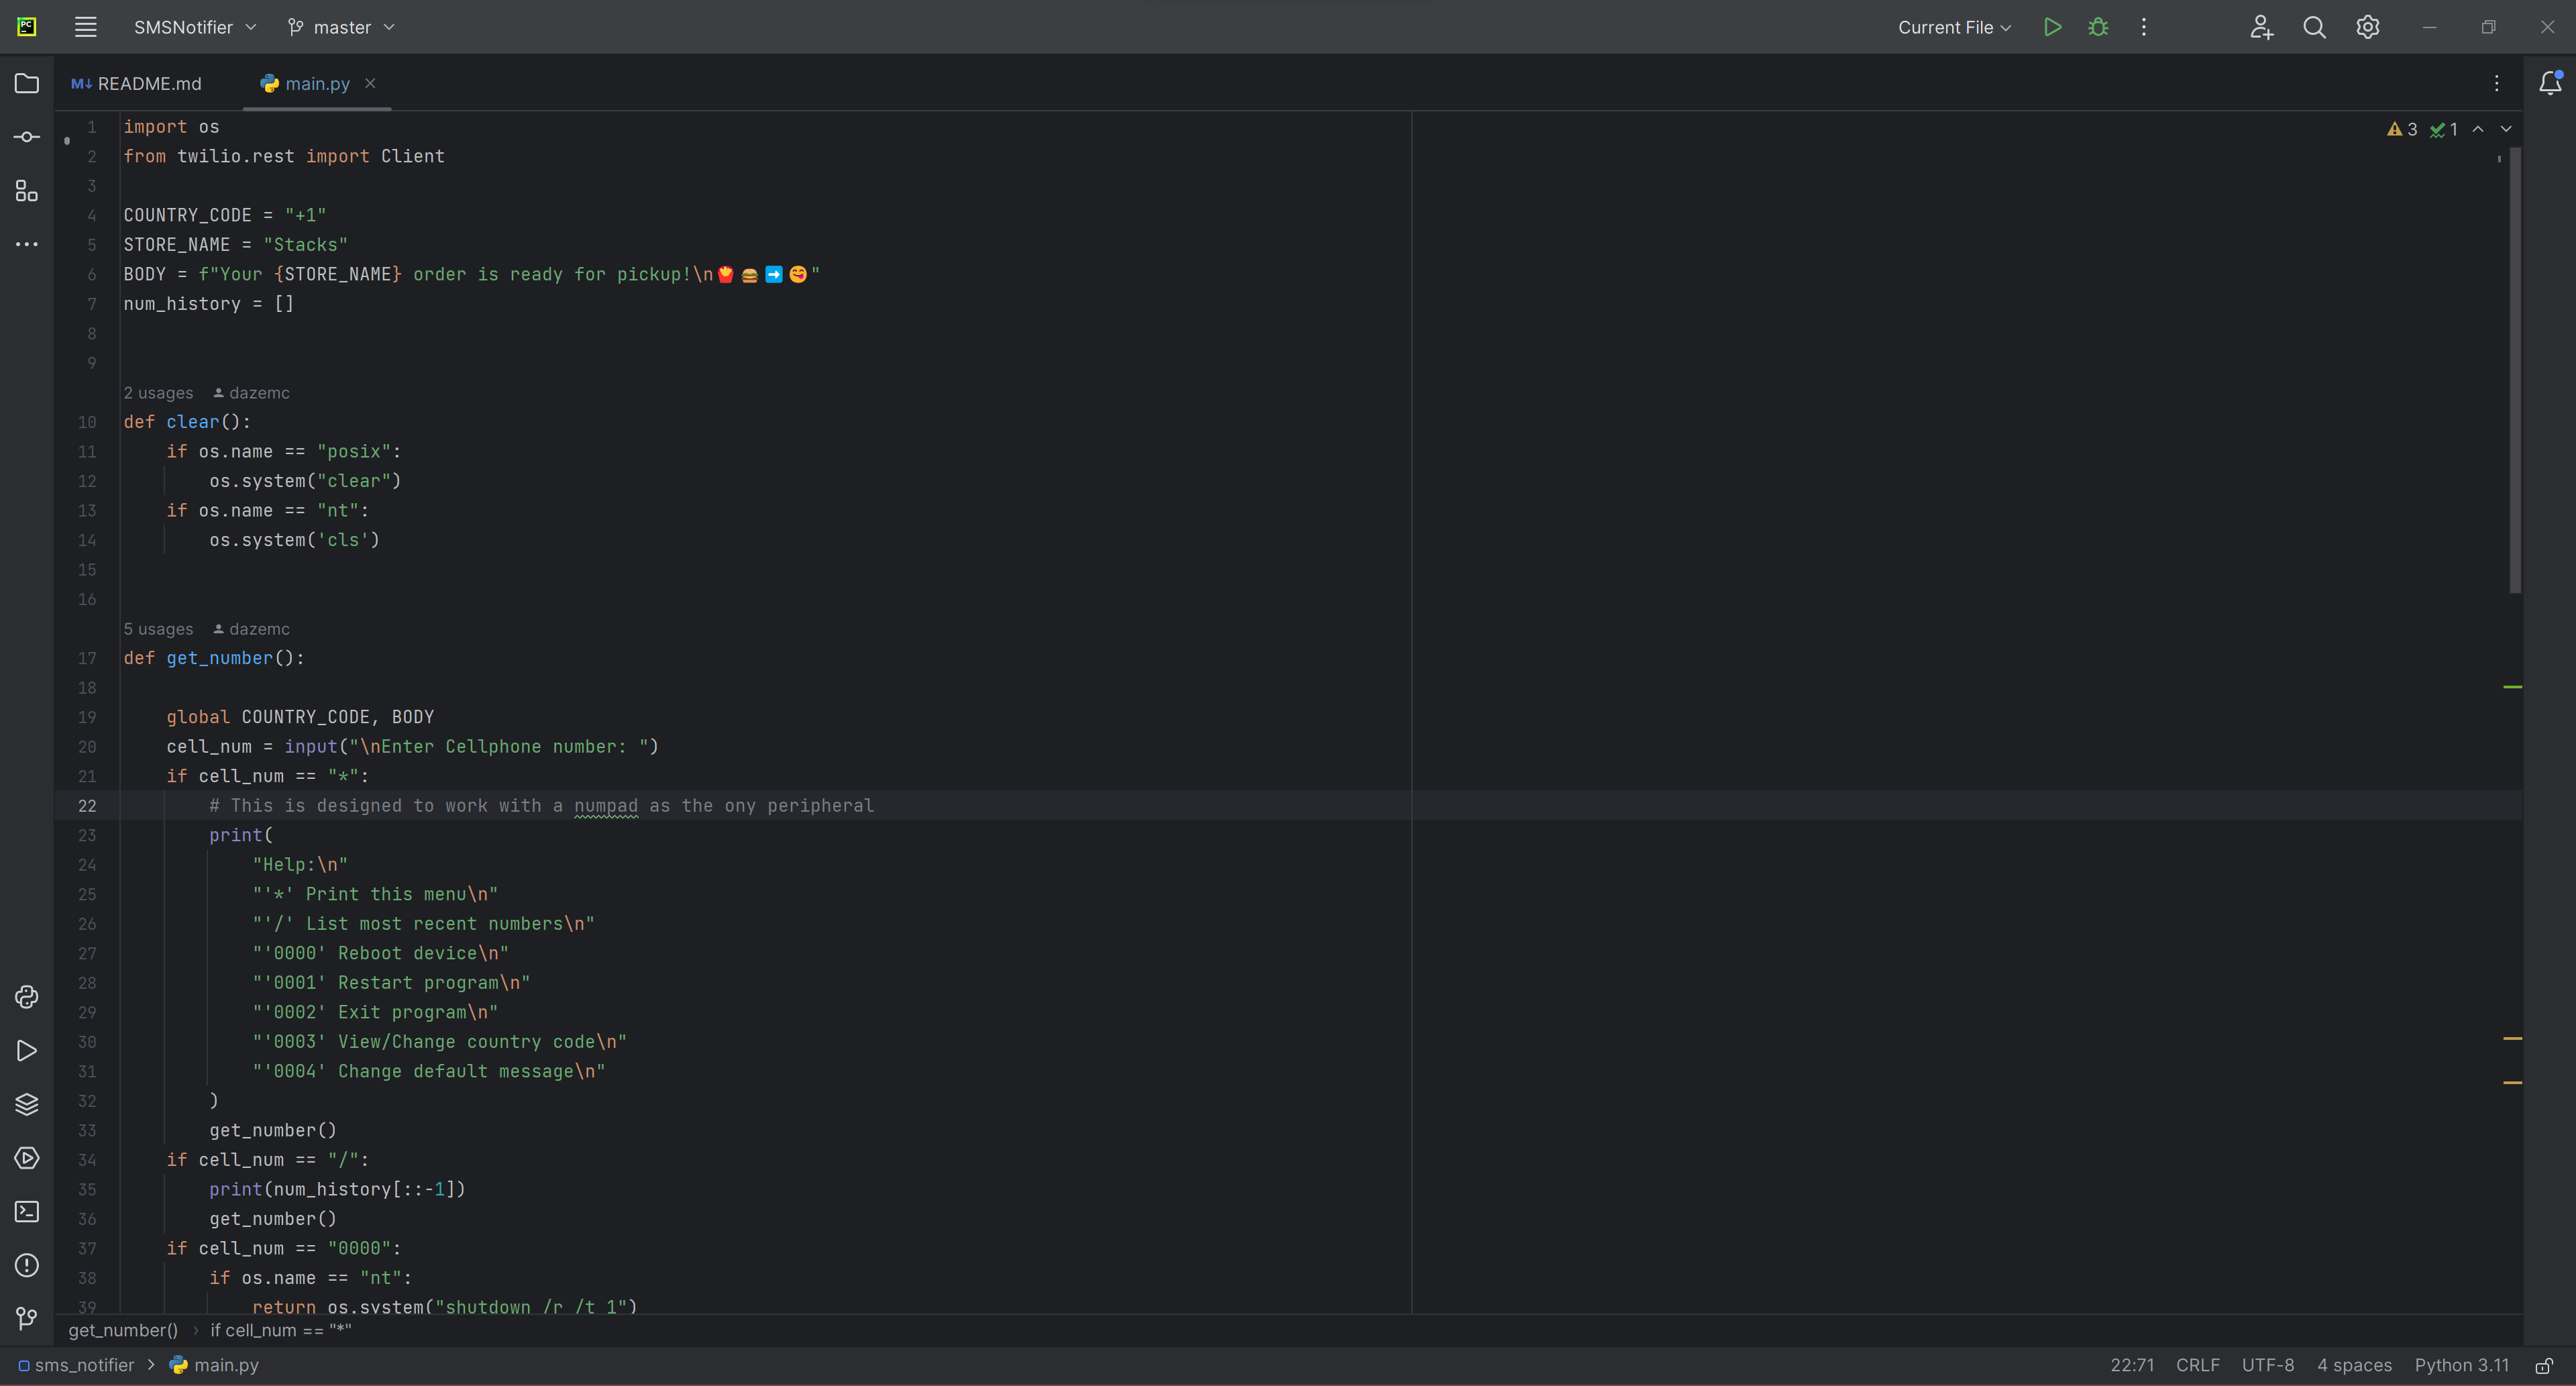This screenshot has height=1386, width=2576.
Task: Debug the current file with bug icon
Action: click(2098, 27)
